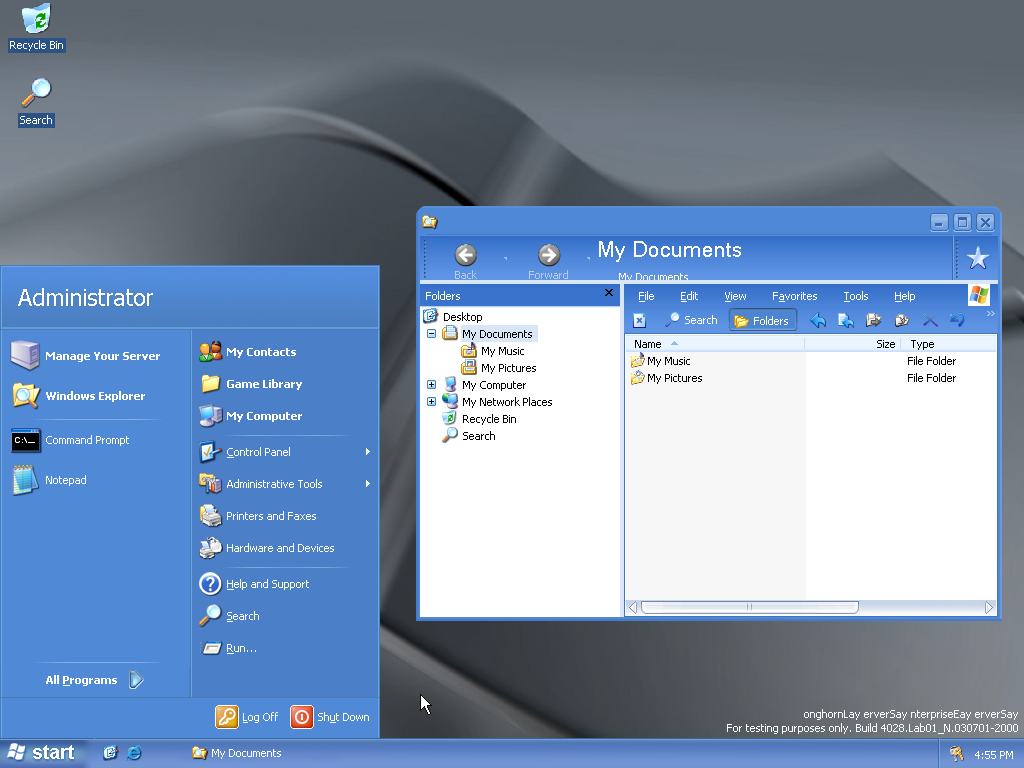Expand the My Network Places node
The height and width of the screenshot is (768, 1024).
click(432, 402)
